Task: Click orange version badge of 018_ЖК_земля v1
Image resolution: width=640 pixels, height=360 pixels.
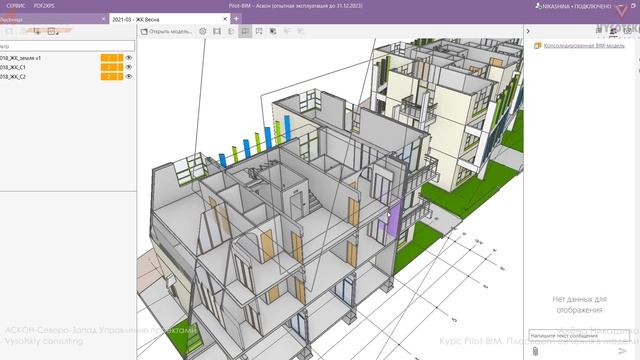Action: click(x=112, y=58)
